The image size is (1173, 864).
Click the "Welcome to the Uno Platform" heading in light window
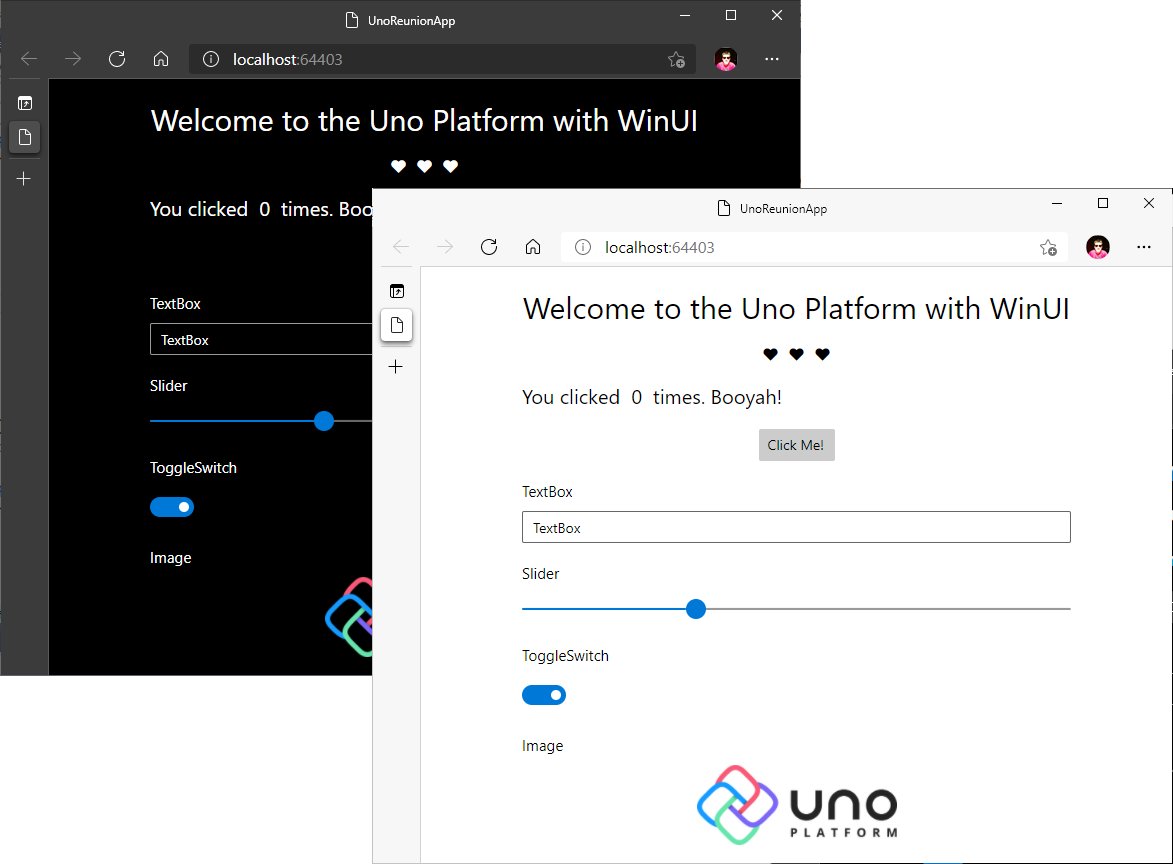(x=796, y=309)
